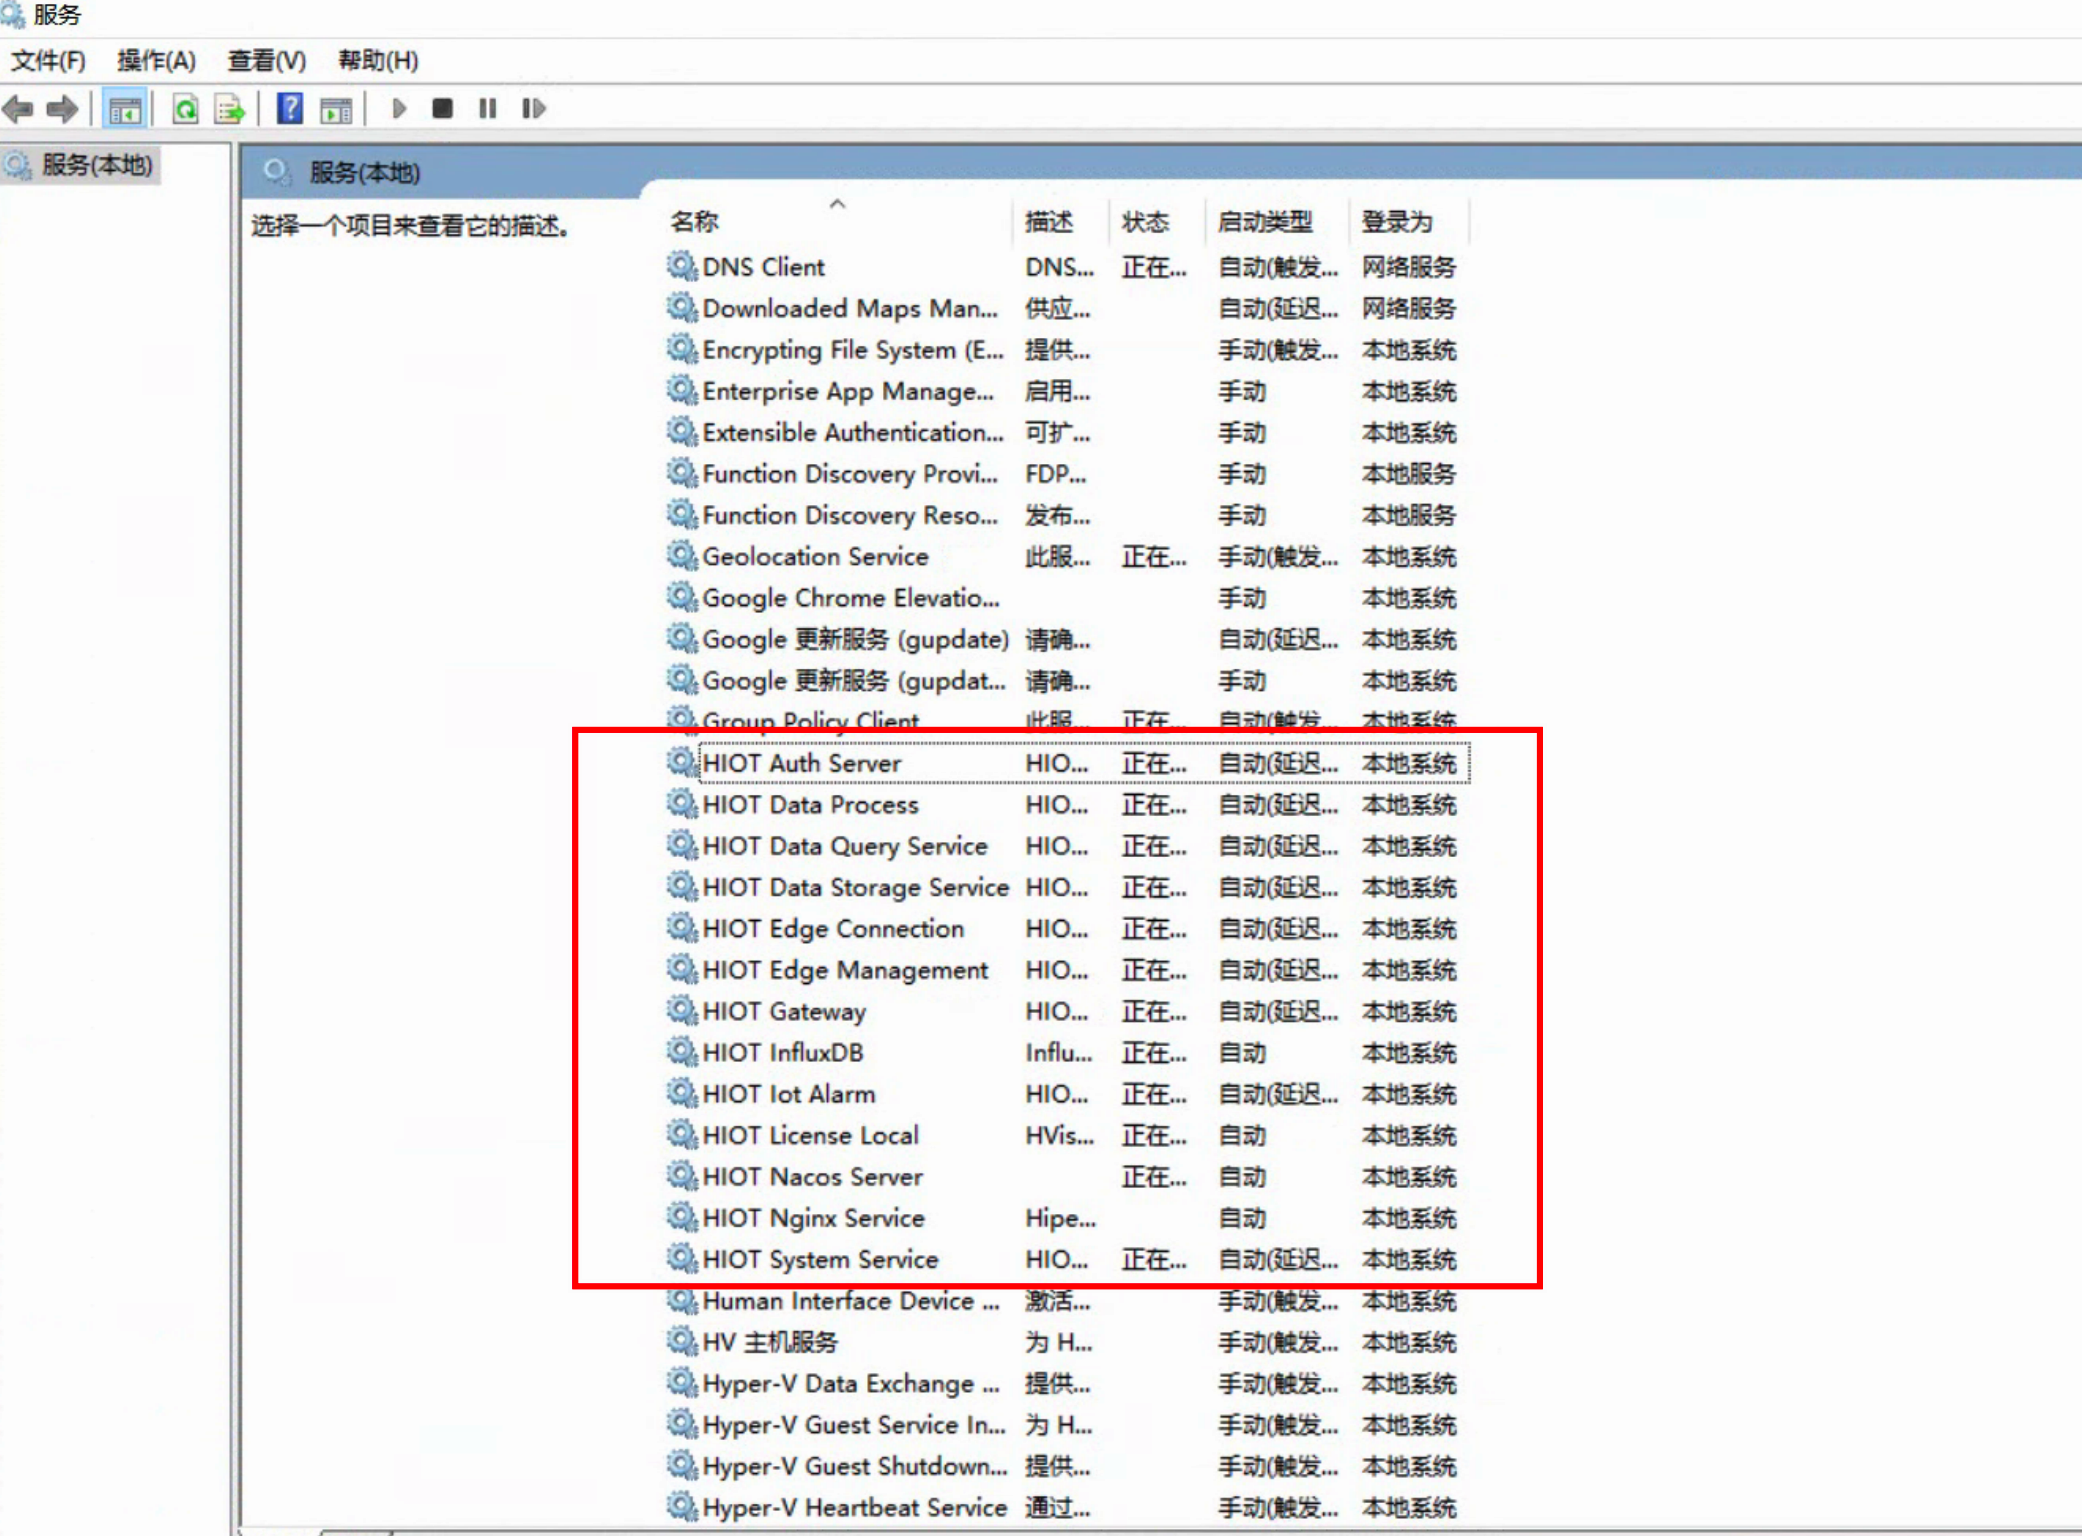Select HIOT Data Storage Service row
The image size is (2082, 1536).
1066,887
